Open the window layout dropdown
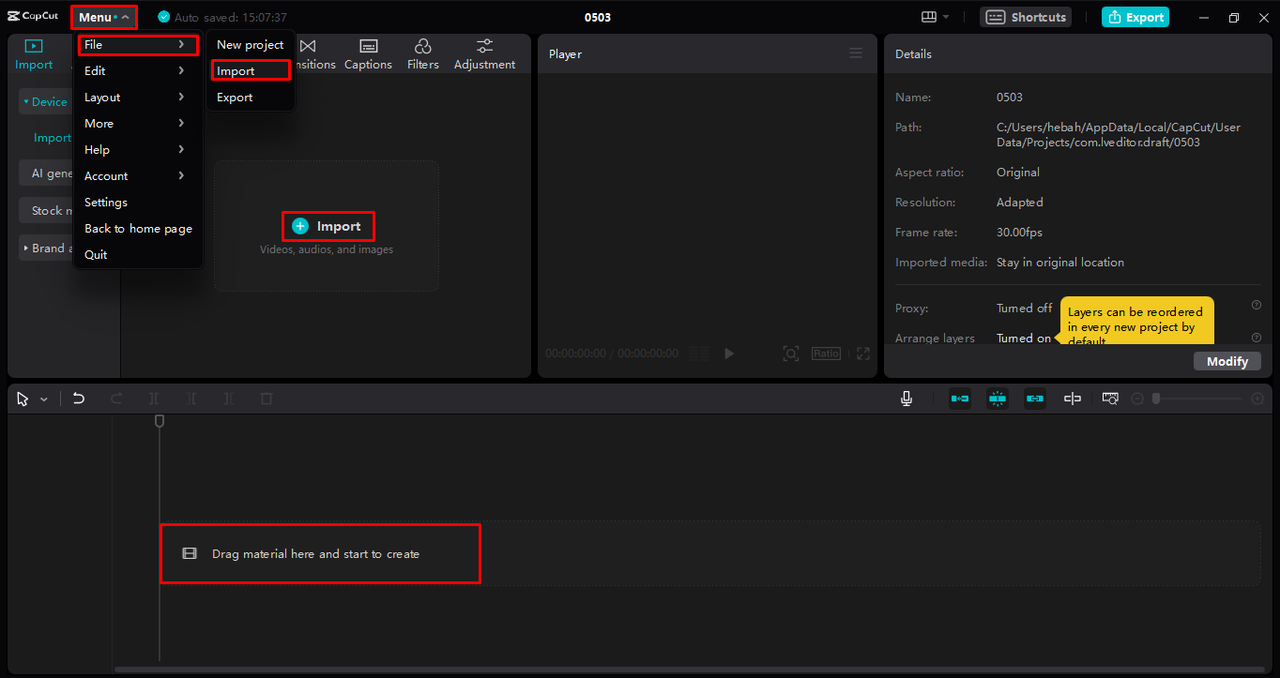Image resolution: width=1280 pixels, height=678 pixels. 935,17
